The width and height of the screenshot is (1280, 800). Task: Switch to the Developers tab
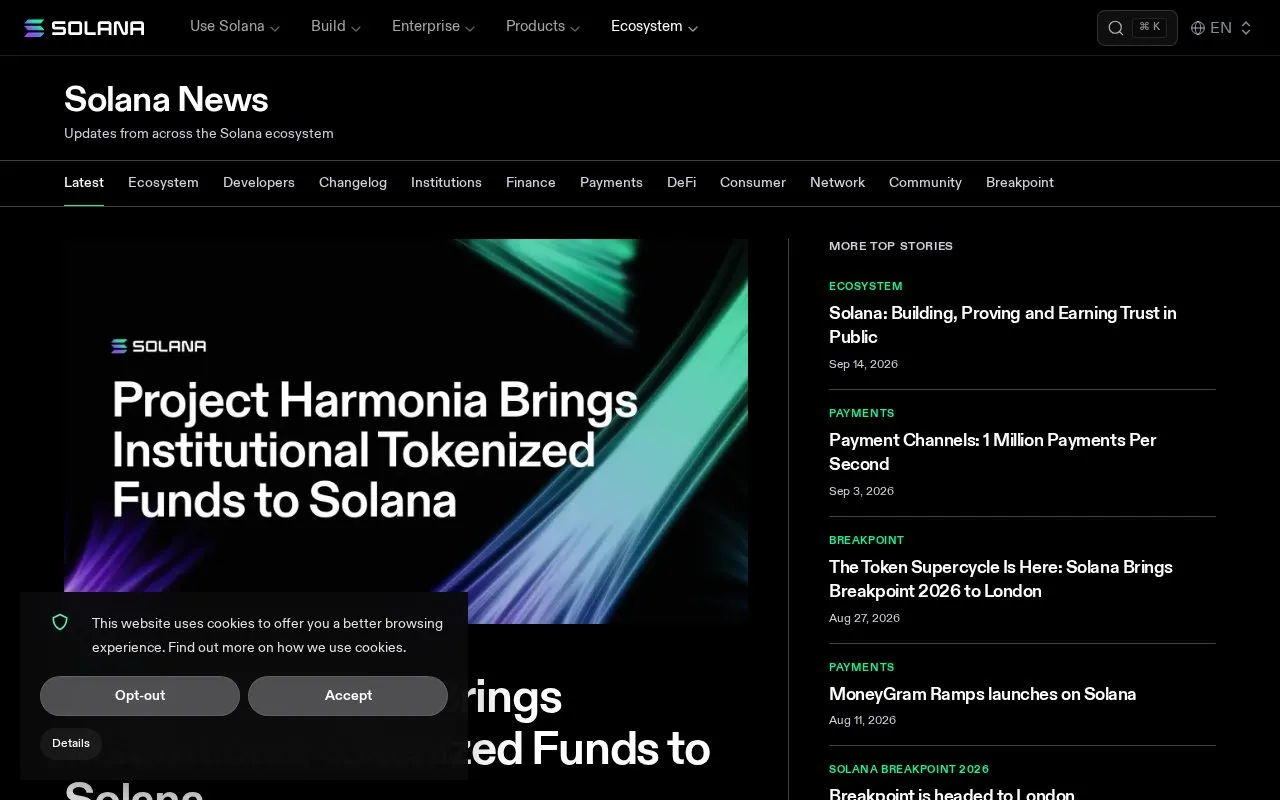259,183
